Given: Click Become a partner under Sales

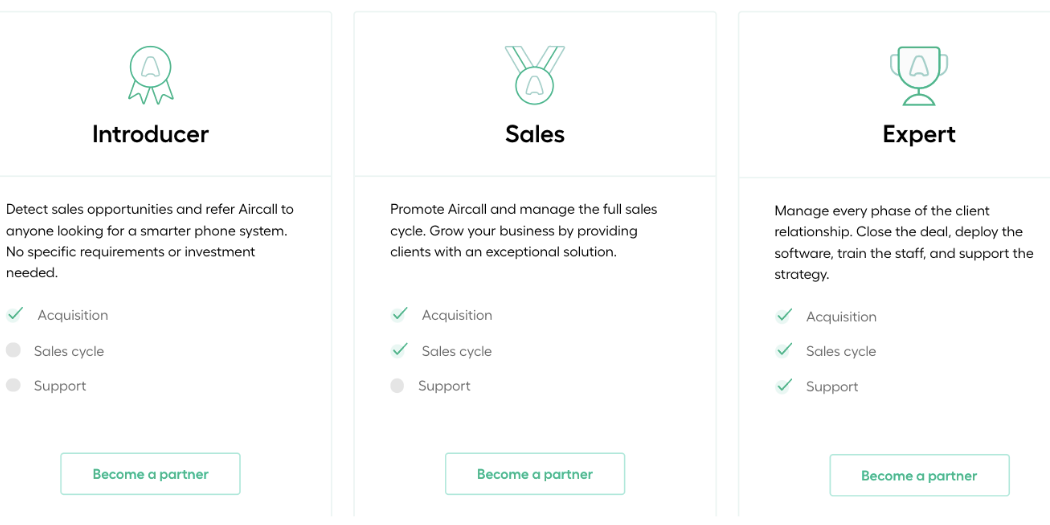Looking at the screenshot, I should tap(535, 474).
